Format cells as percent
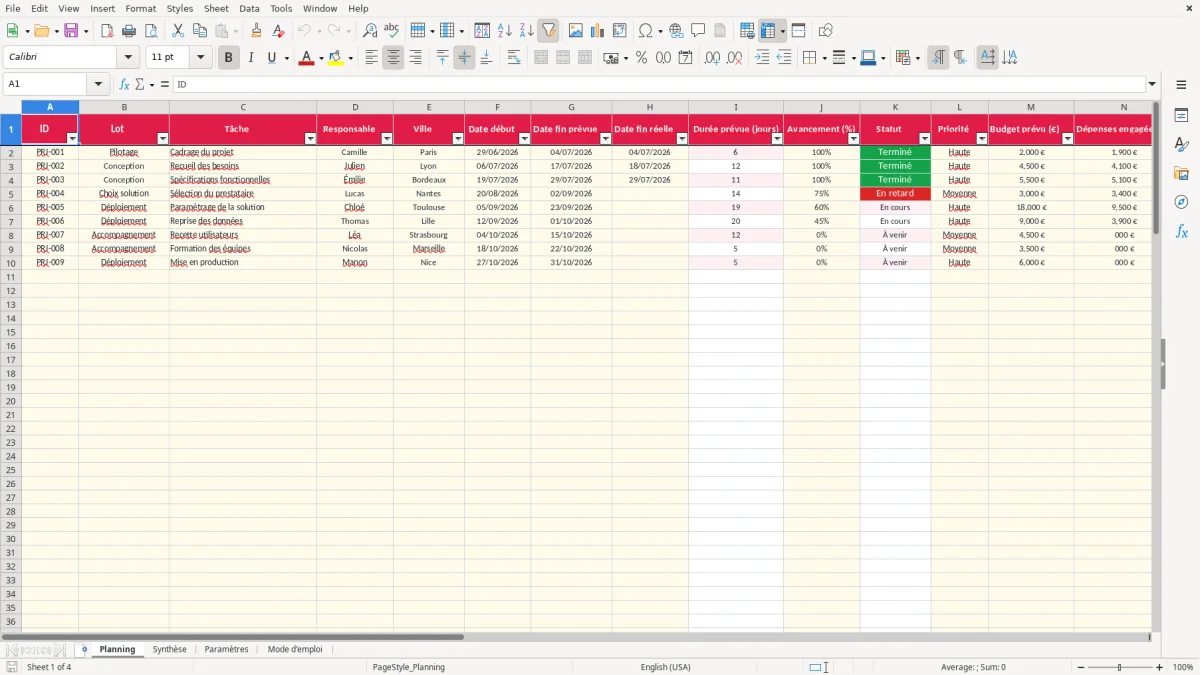This screenshot has width=1200, height=675. click(x=641, y=58)
